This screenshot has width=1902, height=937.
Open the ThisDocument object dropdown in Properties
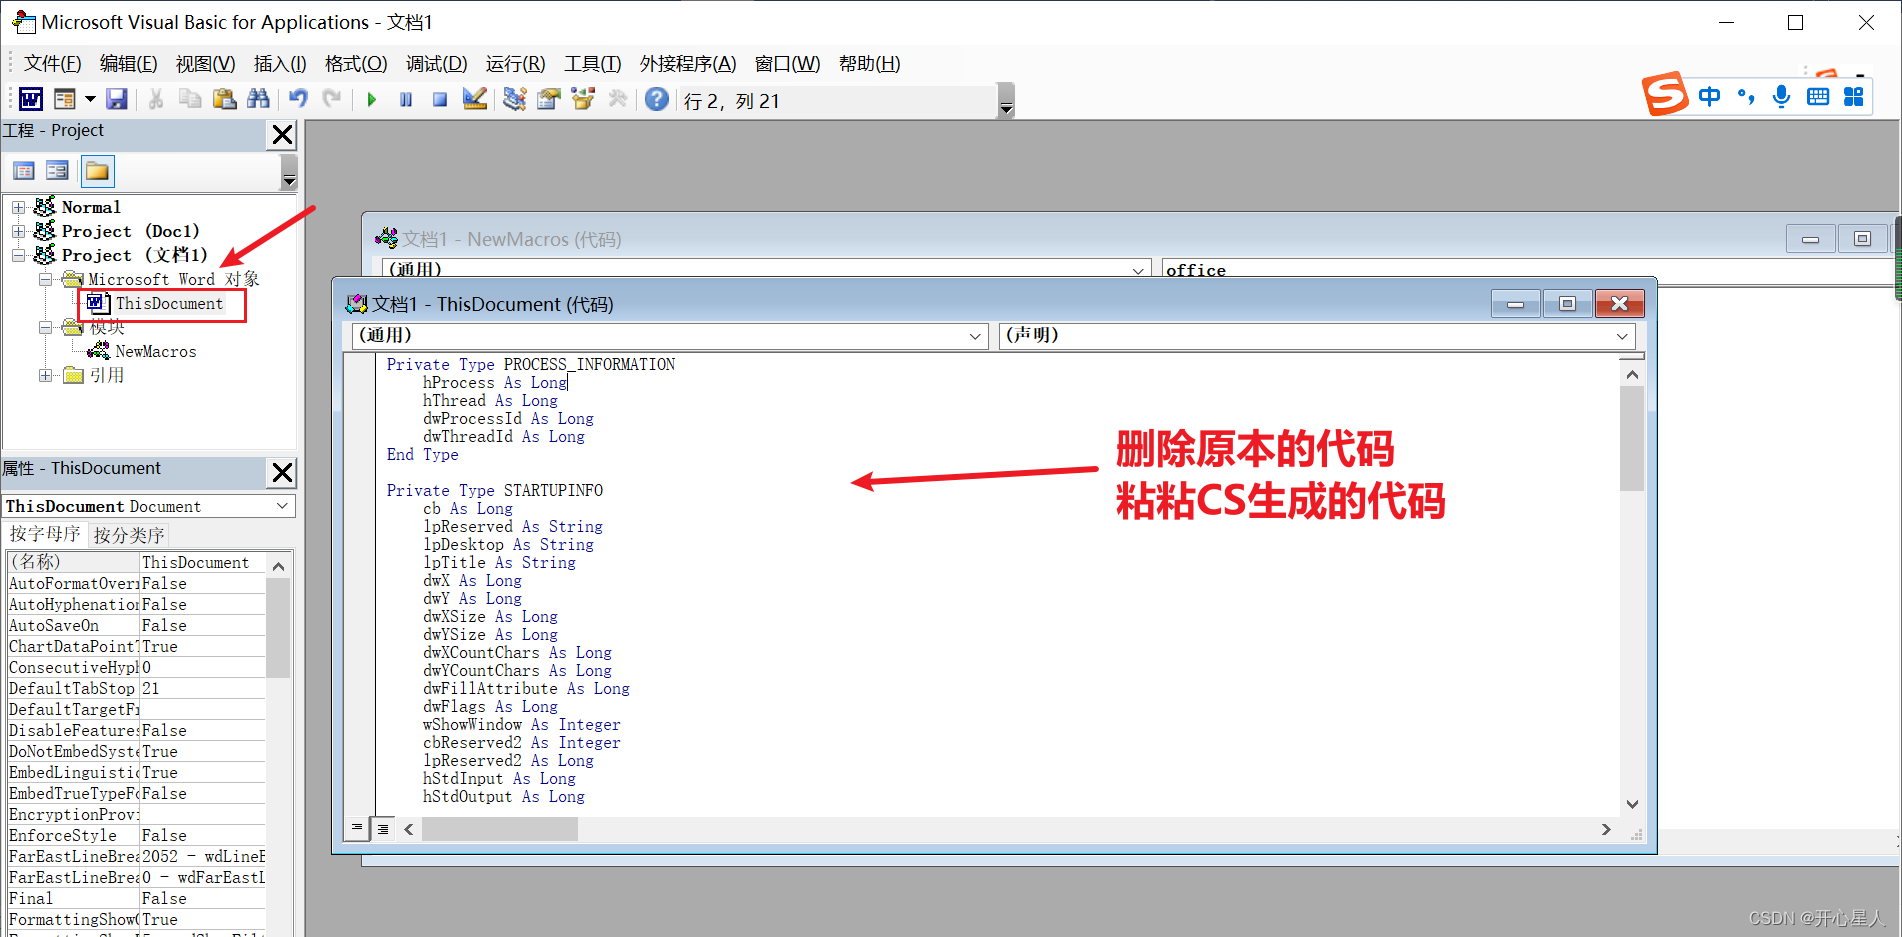(x=283, y=506)
